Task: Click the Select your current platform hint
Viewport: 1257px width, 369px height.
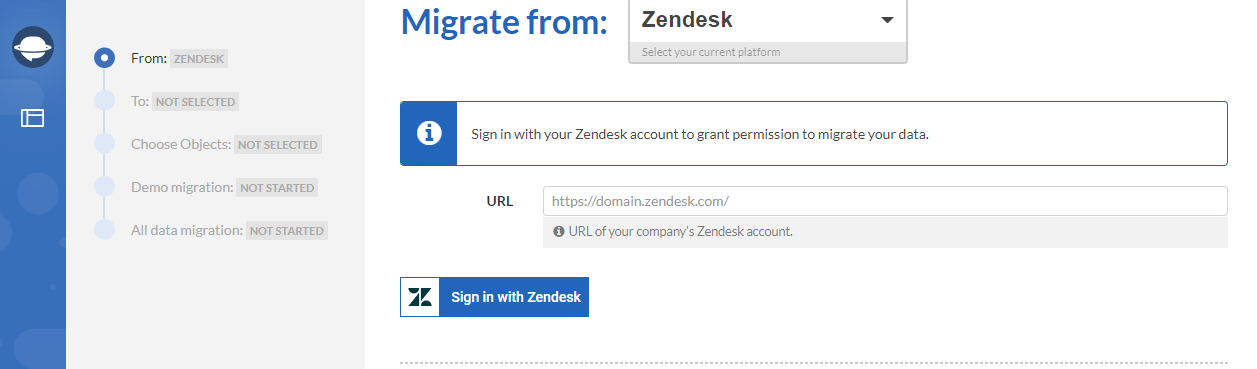Action: pos(710,52)
